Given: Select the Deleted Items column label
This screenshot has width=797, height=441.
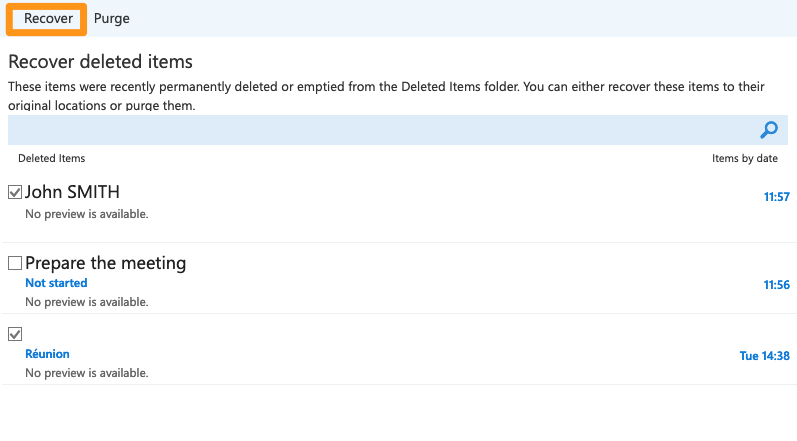Looking at the screenshot, I should pos(52,158).
